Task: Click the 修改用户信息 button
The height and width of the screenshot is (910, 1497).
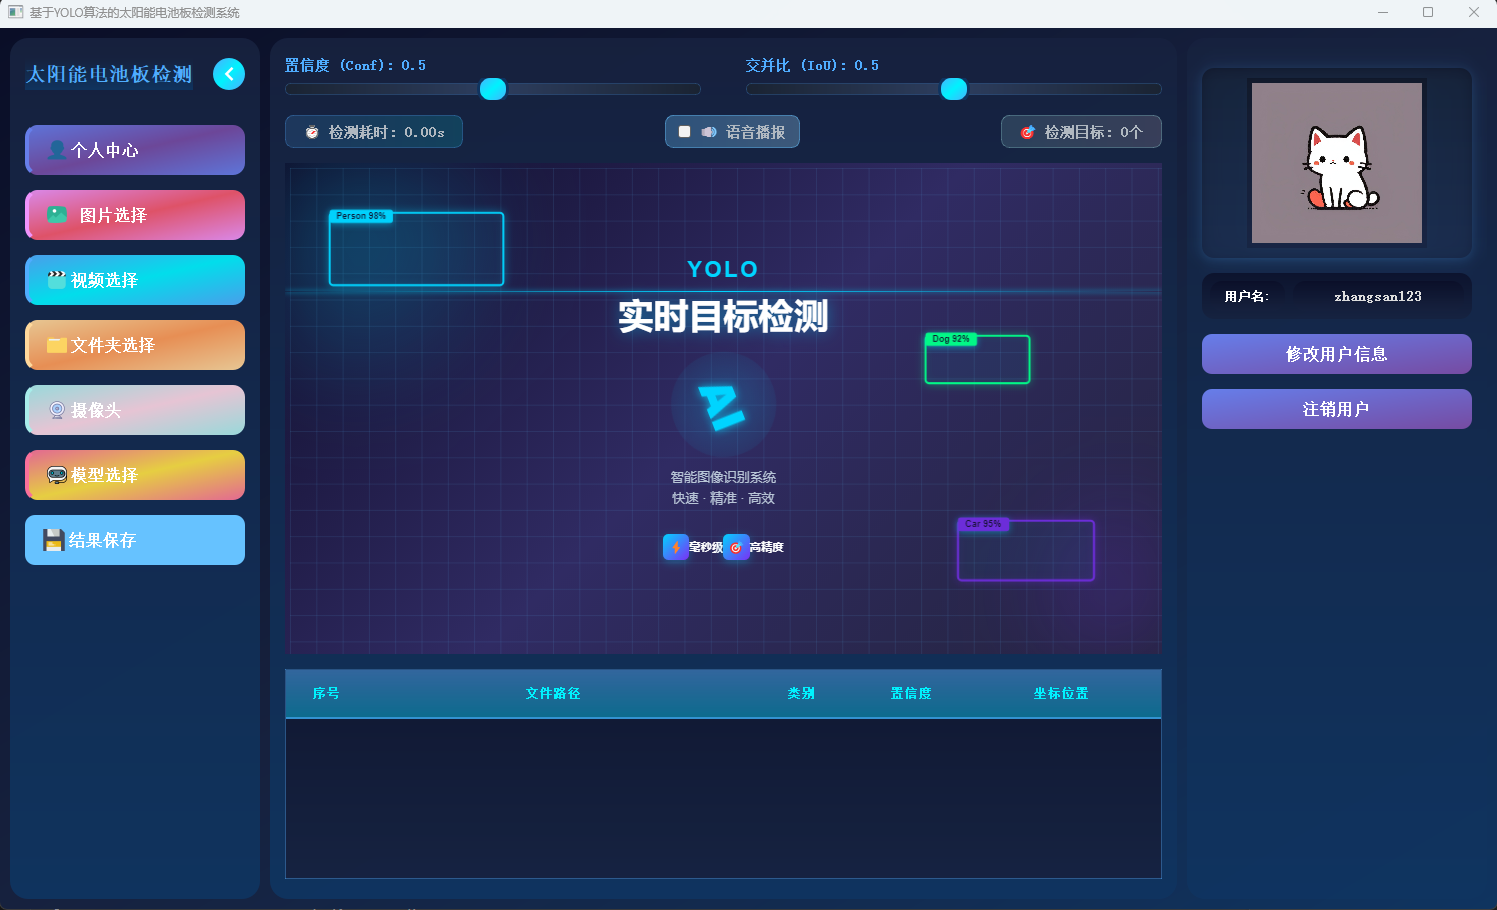Action: click(1336, 354)
